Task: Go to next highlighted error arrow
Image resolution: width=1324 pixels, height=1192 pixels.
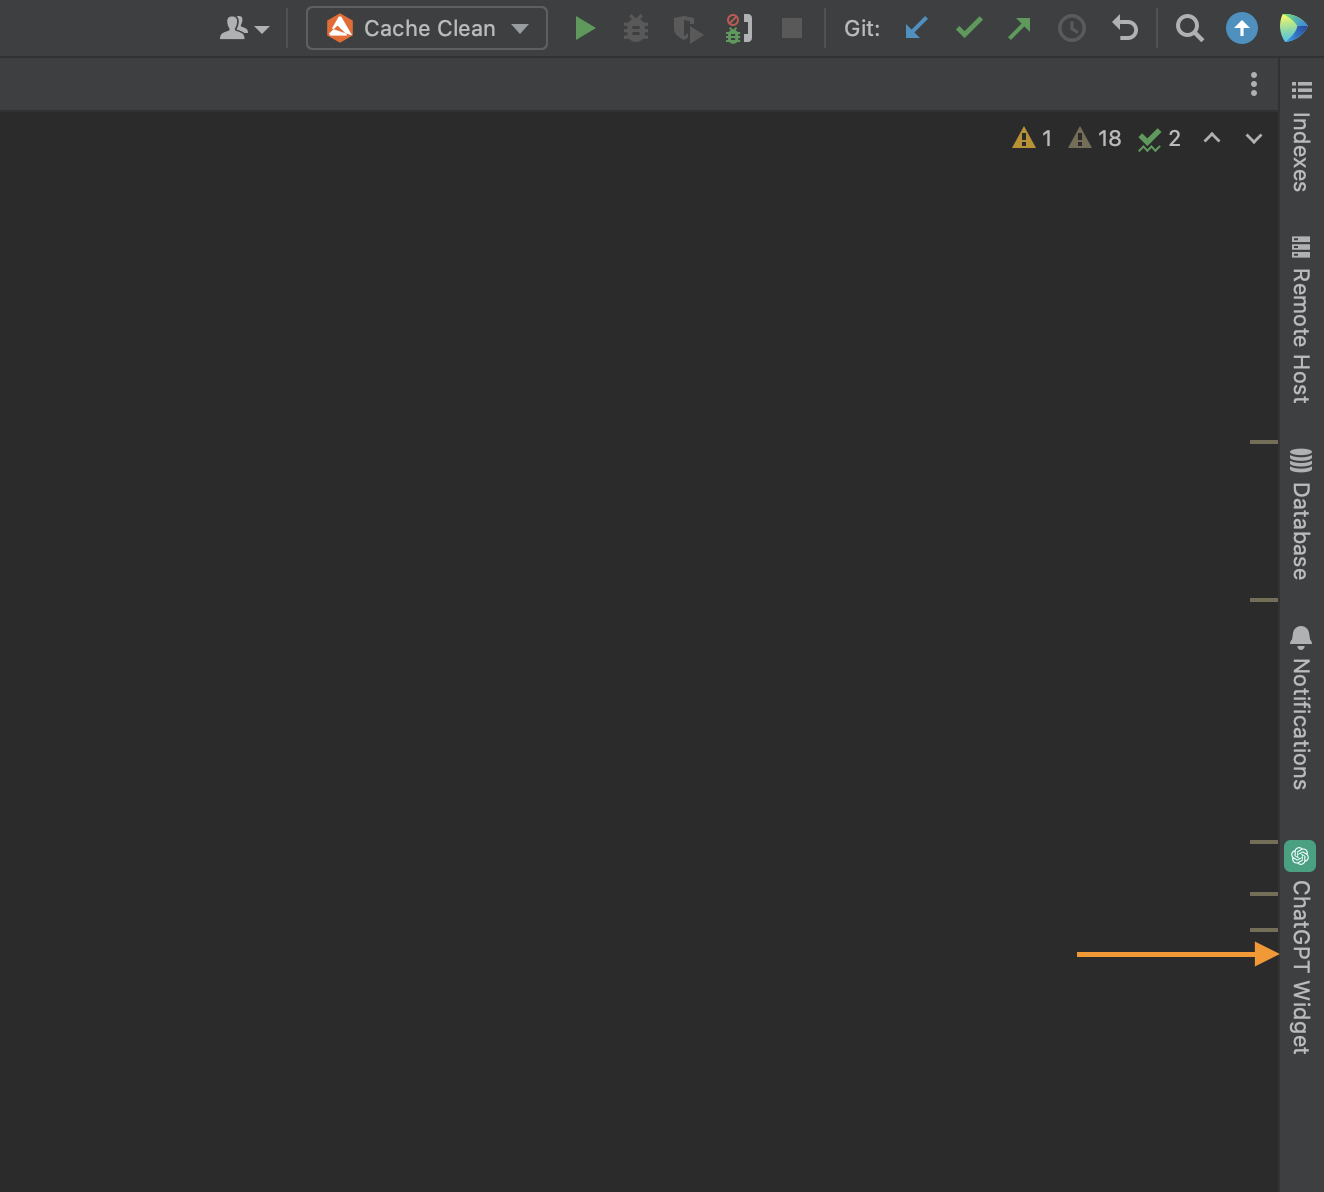Action: (x=1254, y=138)
